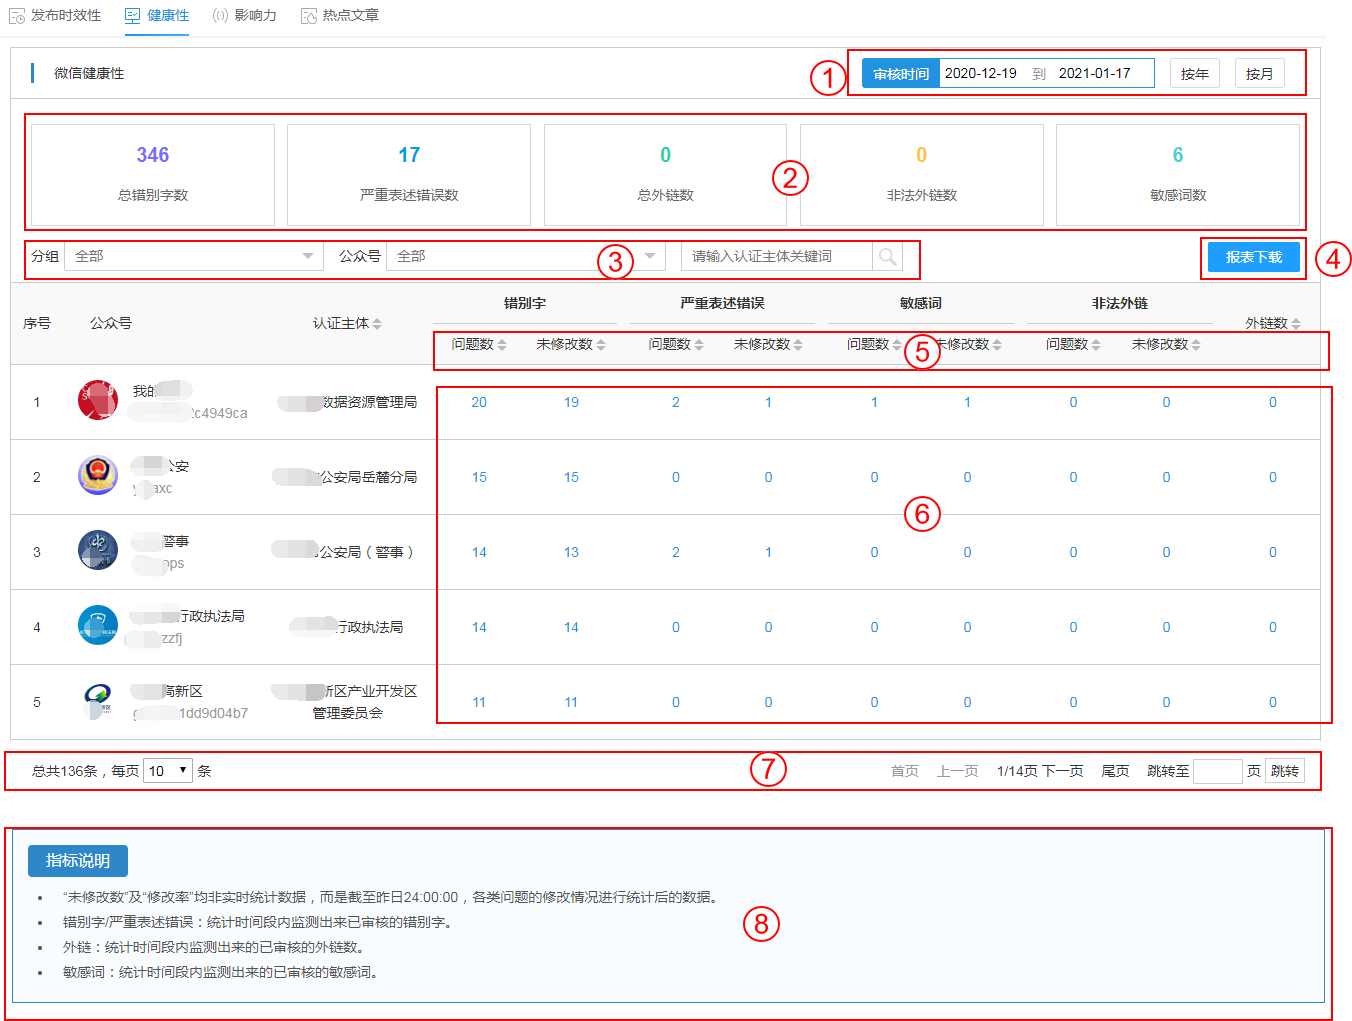1352x1021 pixels.
Task: Switch to 影响力 tab
Action: 245,16
